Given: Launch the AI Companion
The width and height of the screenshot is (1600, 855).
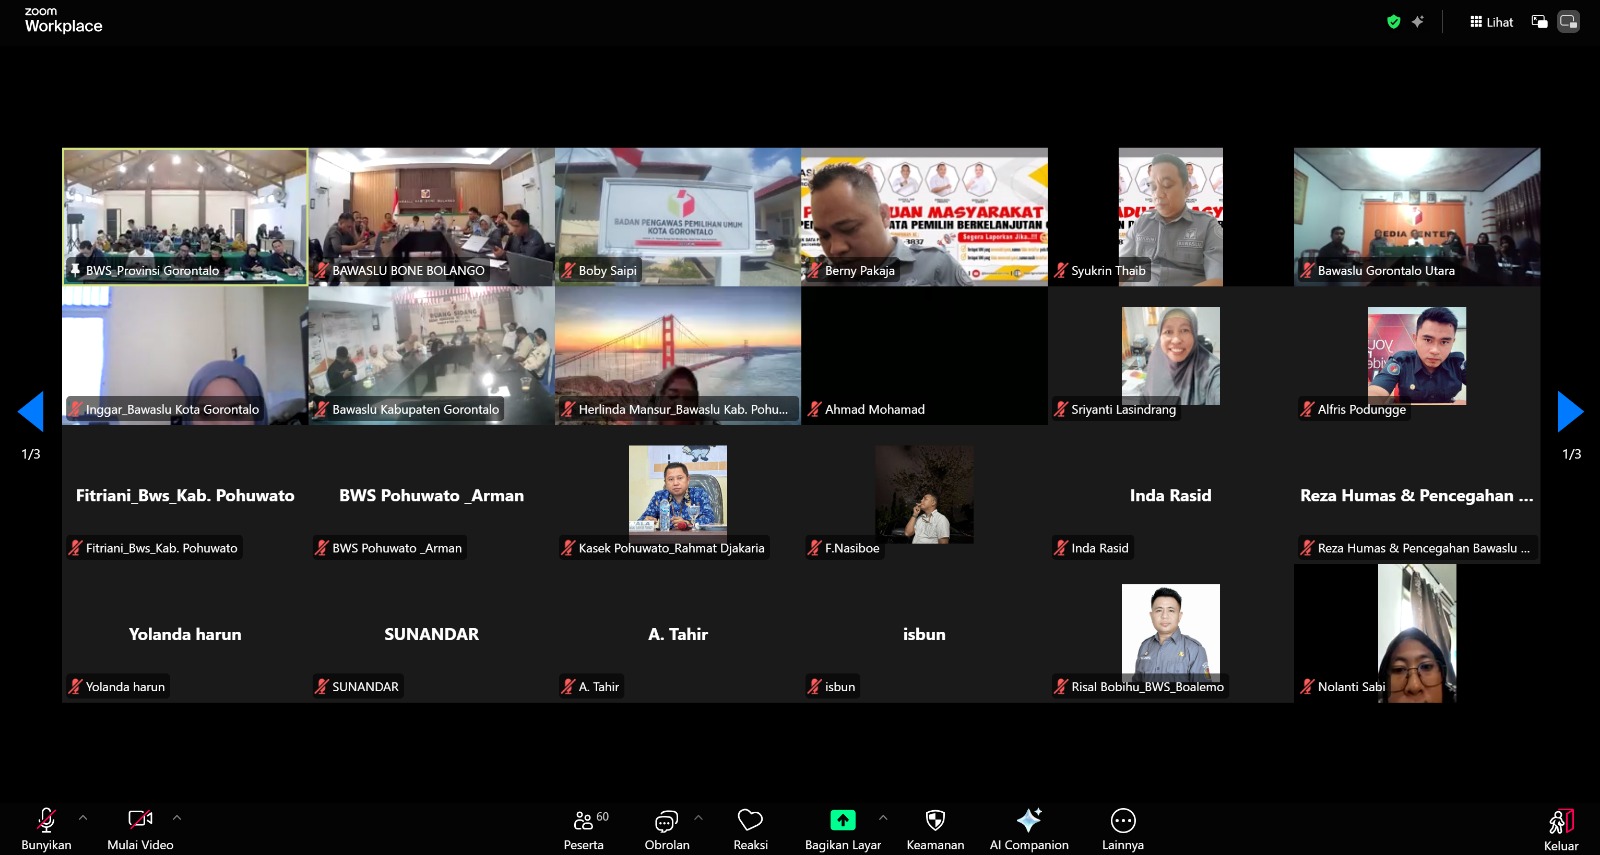Looking at the screenshot, I should pos(1029,829).
